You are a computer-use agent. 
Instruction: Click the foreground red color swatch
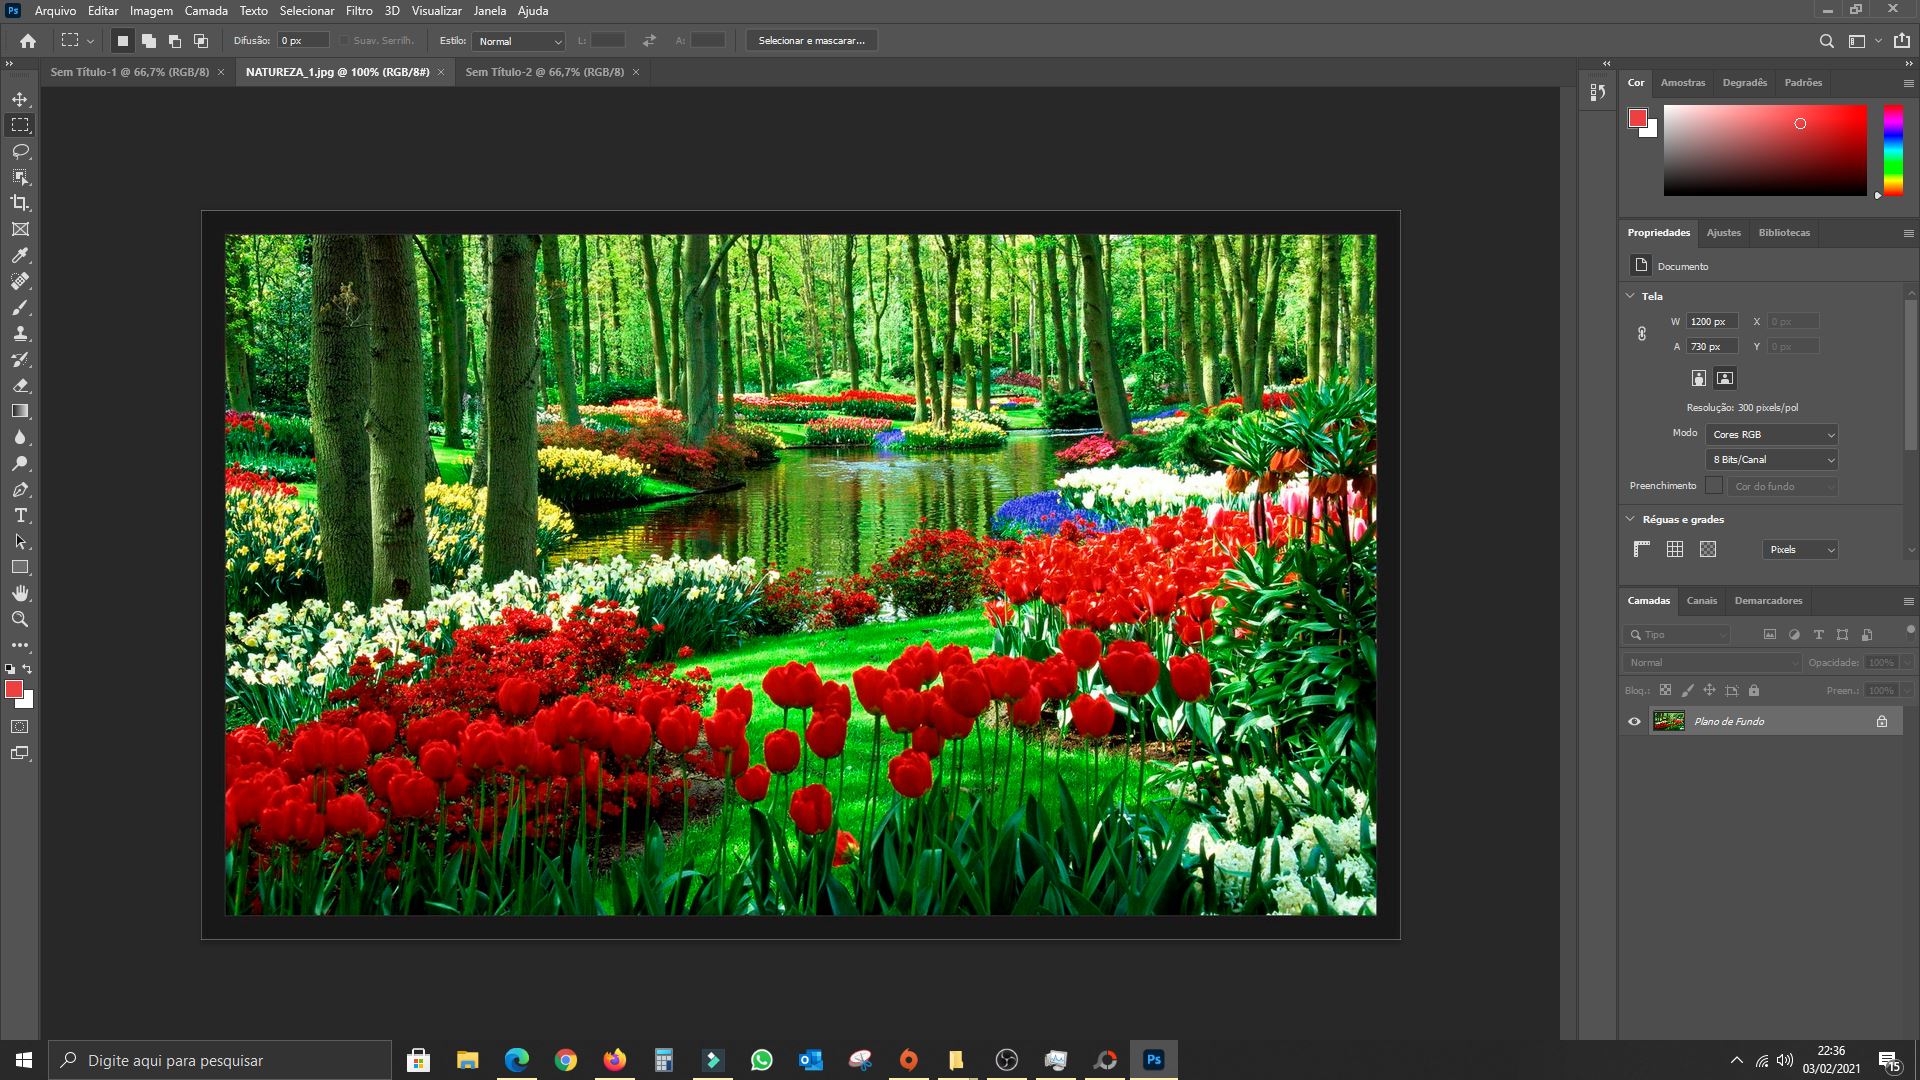[x=13, y=689]
